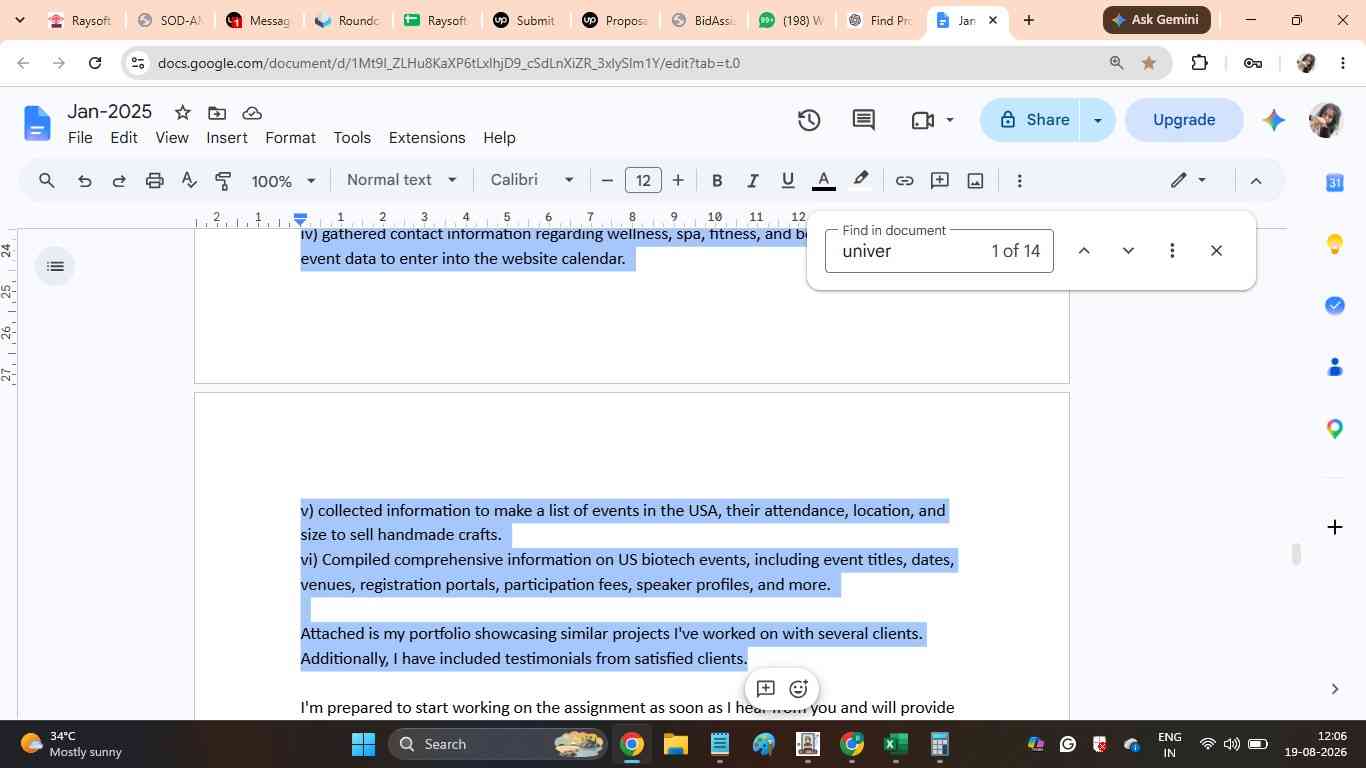Open the Normal text style dropdown

pyautogui.click(x=402, y=180)
